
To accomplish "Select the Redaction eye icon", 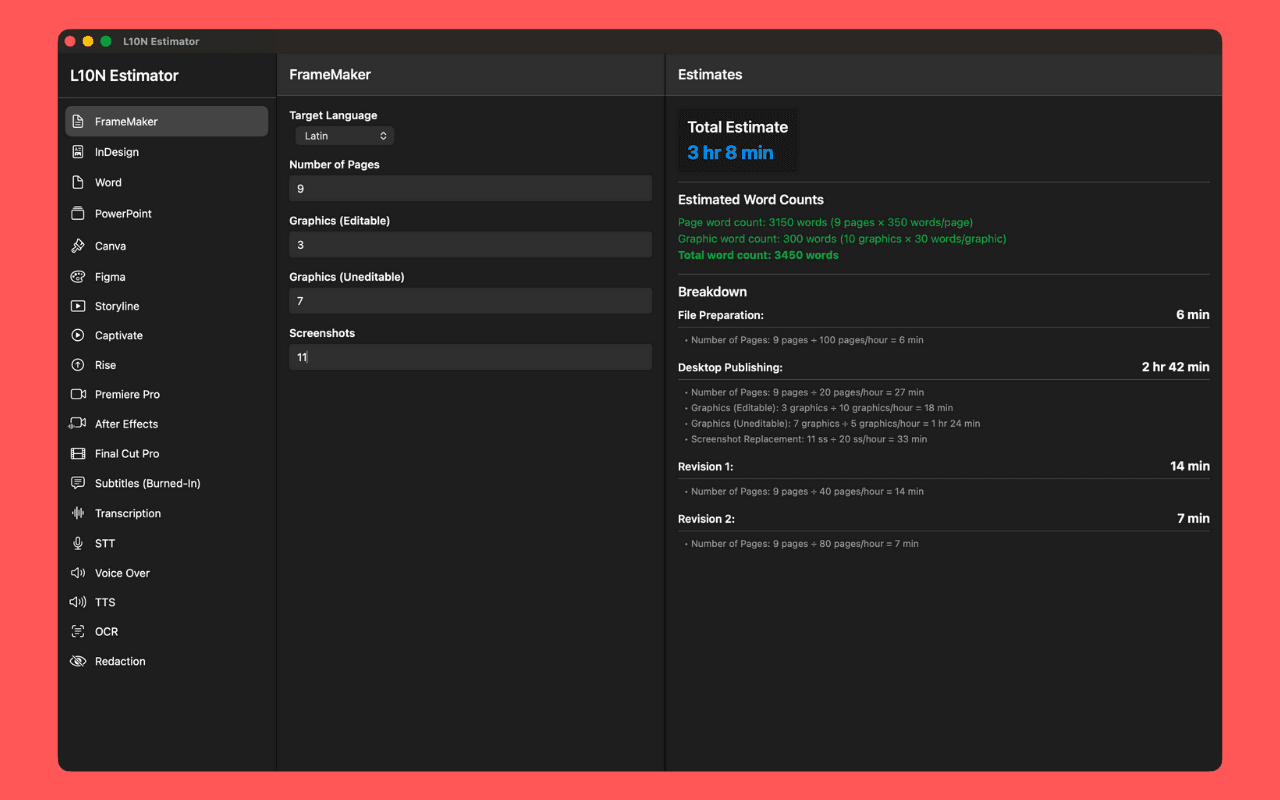I will (x=80, y=661).
